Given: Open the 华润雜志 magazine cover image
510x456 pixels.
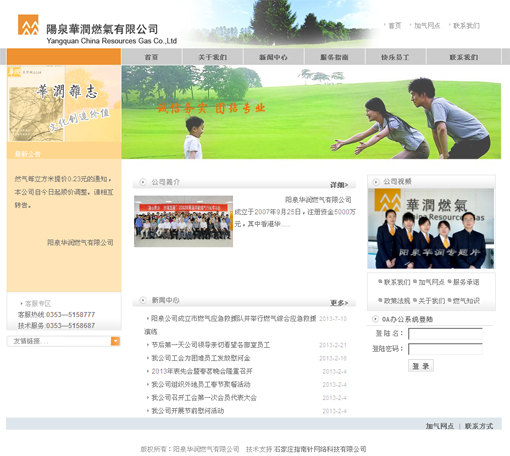Looking at the screenshot, I should coord(64,104).
